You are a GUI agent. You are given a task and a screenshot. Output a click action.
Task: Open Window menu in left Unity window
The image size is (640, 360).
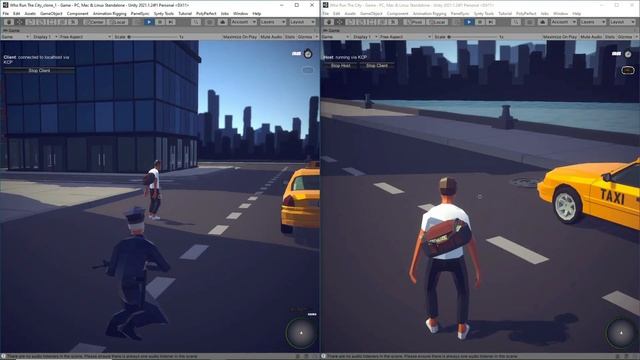(x=240, y=13)
